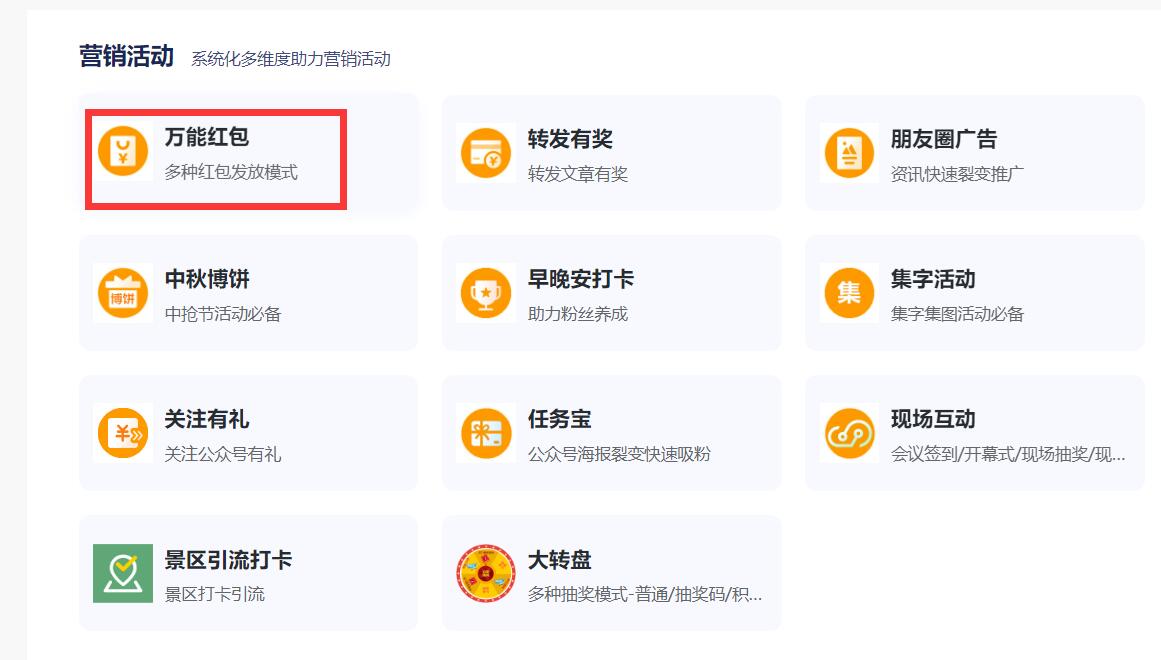The width and height of the screenshot is (1161, 660).
Task: Click the text 关注公众号有礼
Action: click(223, 454)
